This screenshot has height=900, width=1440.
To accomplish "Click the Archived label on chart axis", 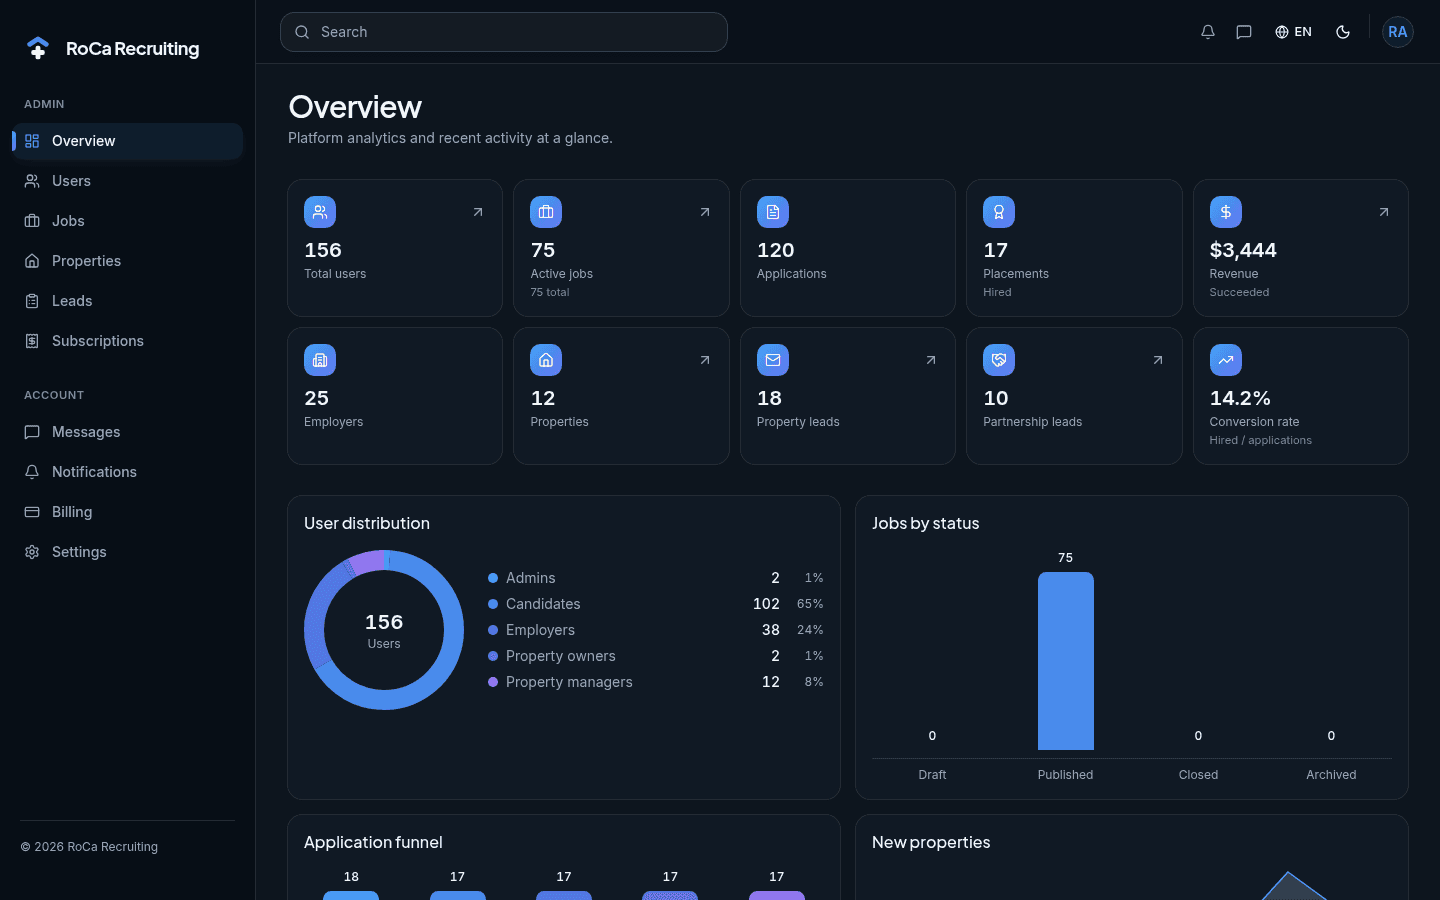I will (x=1331, y=775).
